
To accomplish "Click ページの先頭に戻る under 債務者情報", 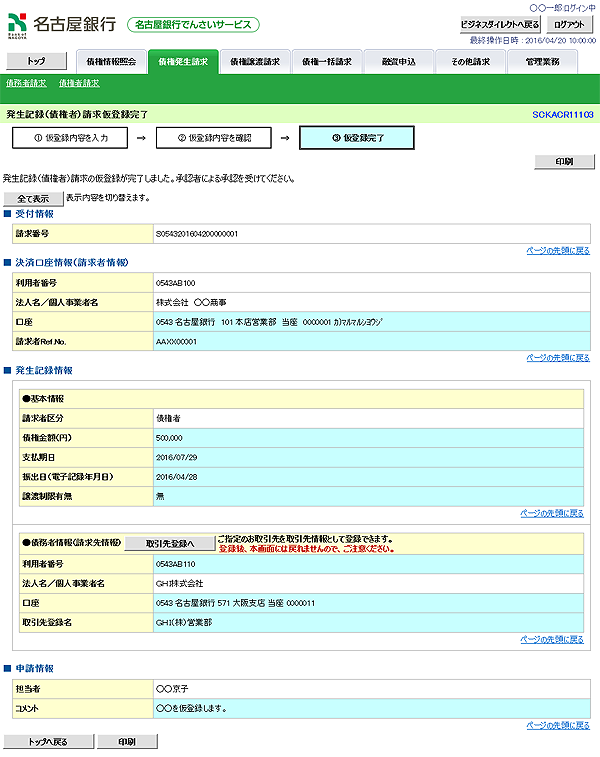I will tap(552, 640).
